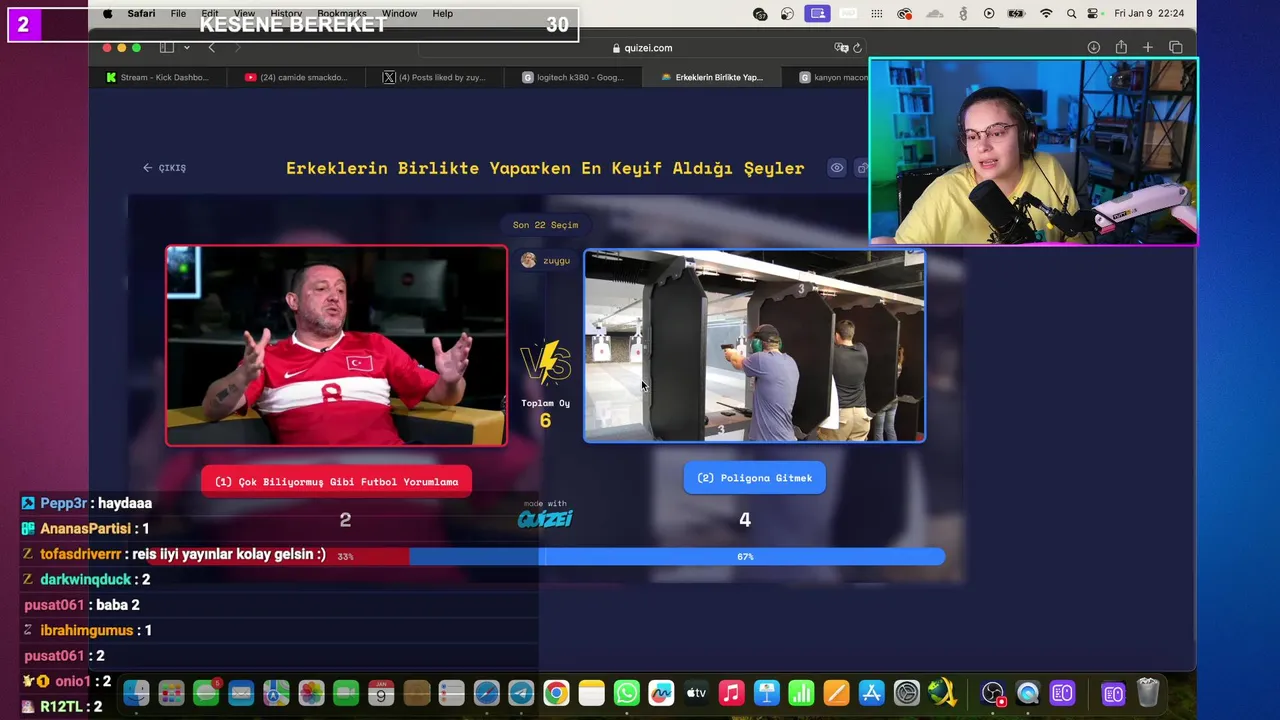The image size is (1280, 720).
Task: Vote '(2) Poligona Gitmek' button
Action: click(754, 478)
